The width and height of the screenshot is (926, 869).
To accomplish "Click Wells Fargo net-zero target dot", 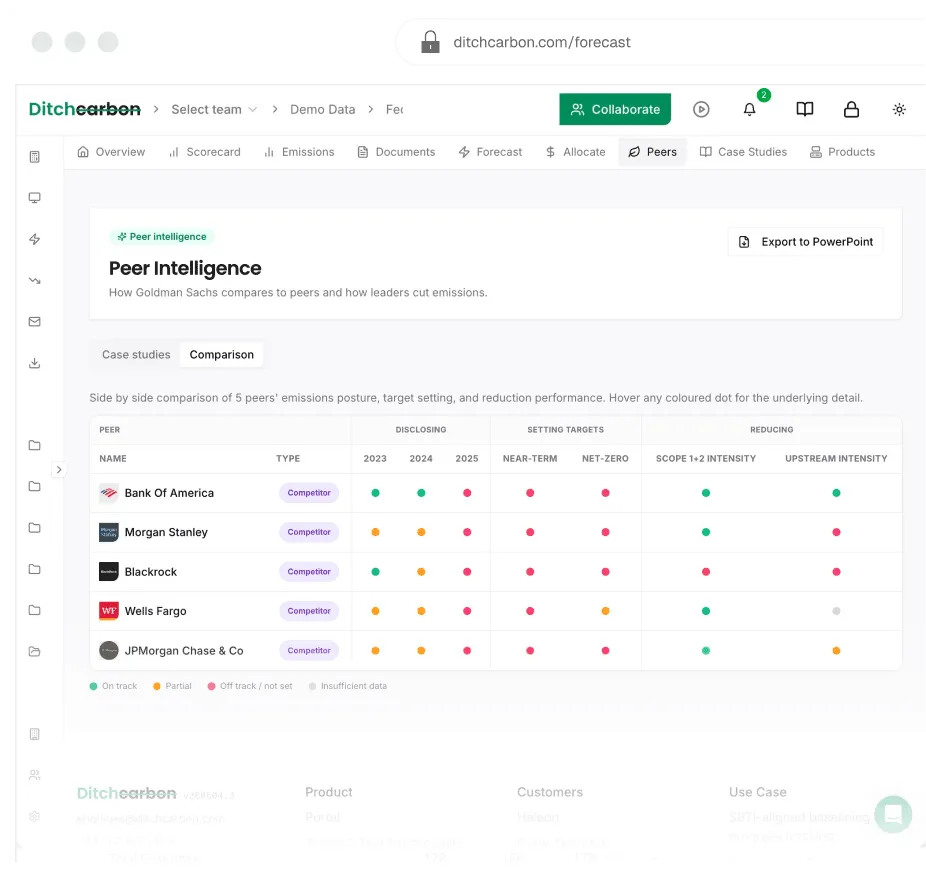I will point(605,611).
